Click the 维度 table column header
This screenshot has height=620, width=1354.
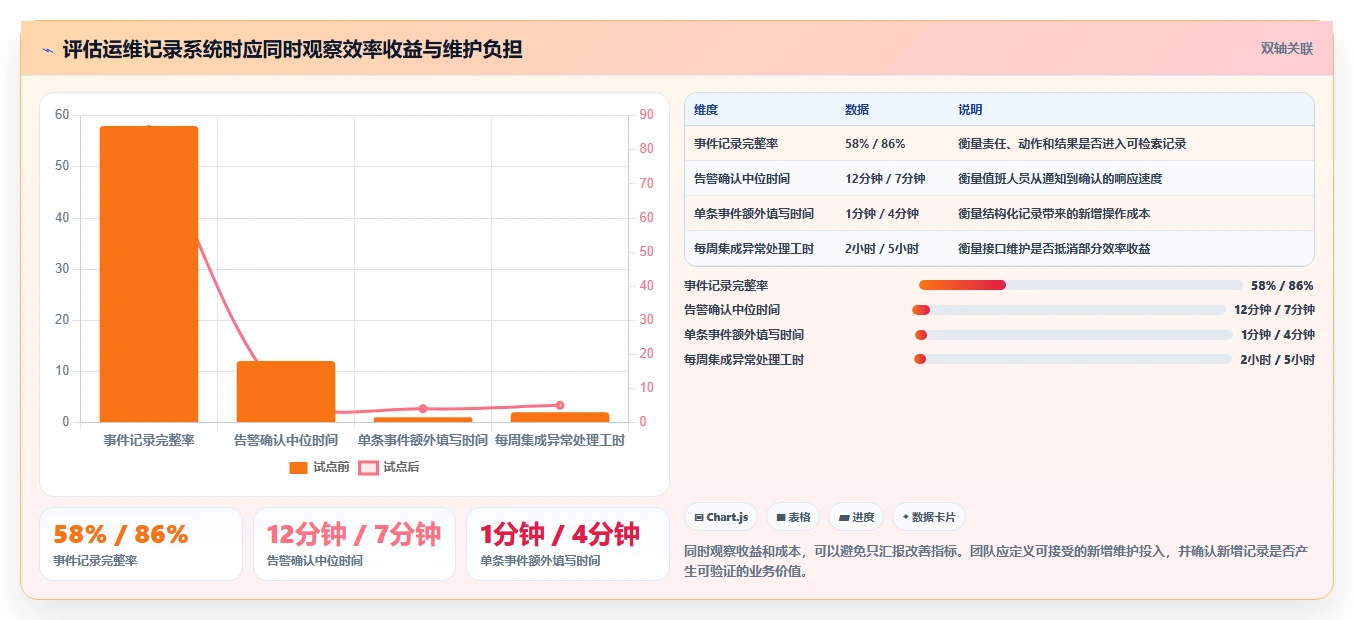(x=706, y=110)
